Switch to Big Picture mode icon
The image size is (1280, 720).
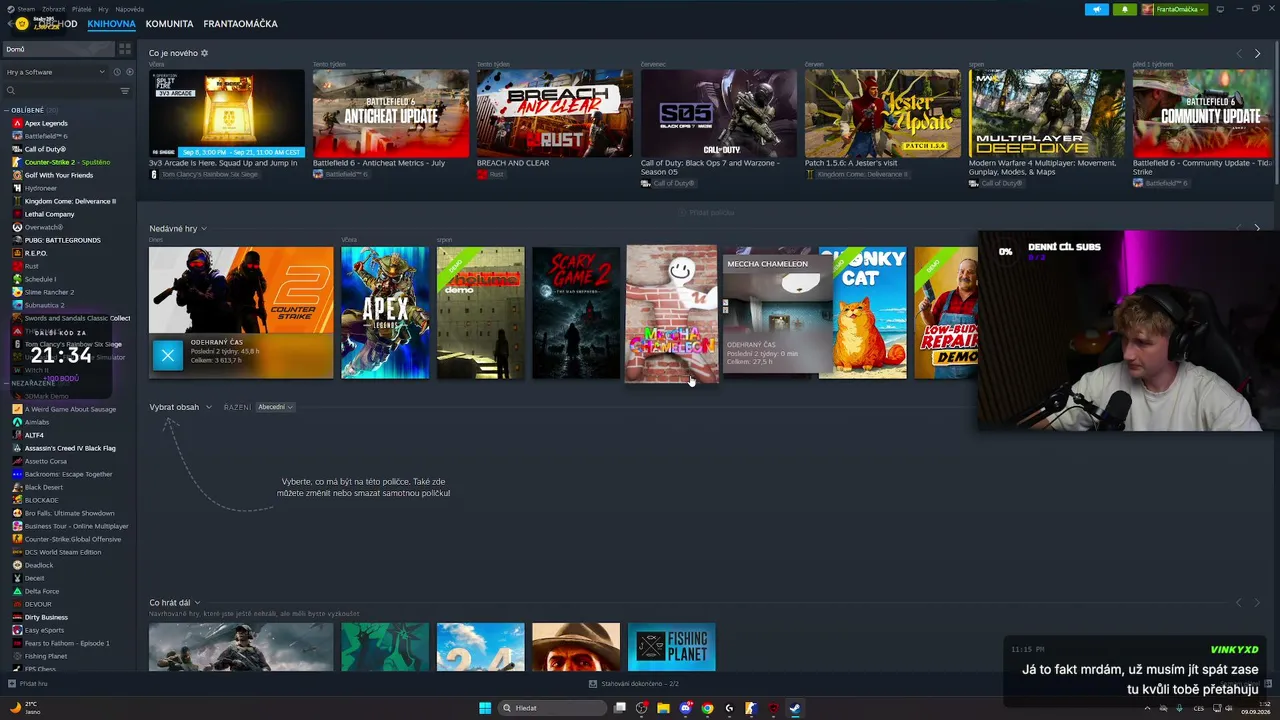pyautogui.click(x=1219, y=9)
